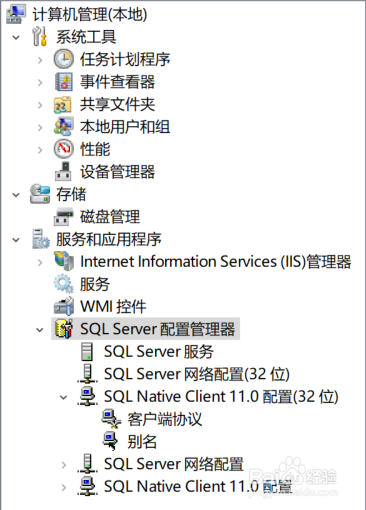Click the Performance gauge icon
This screenshot has height=510, width=366.
63,149
